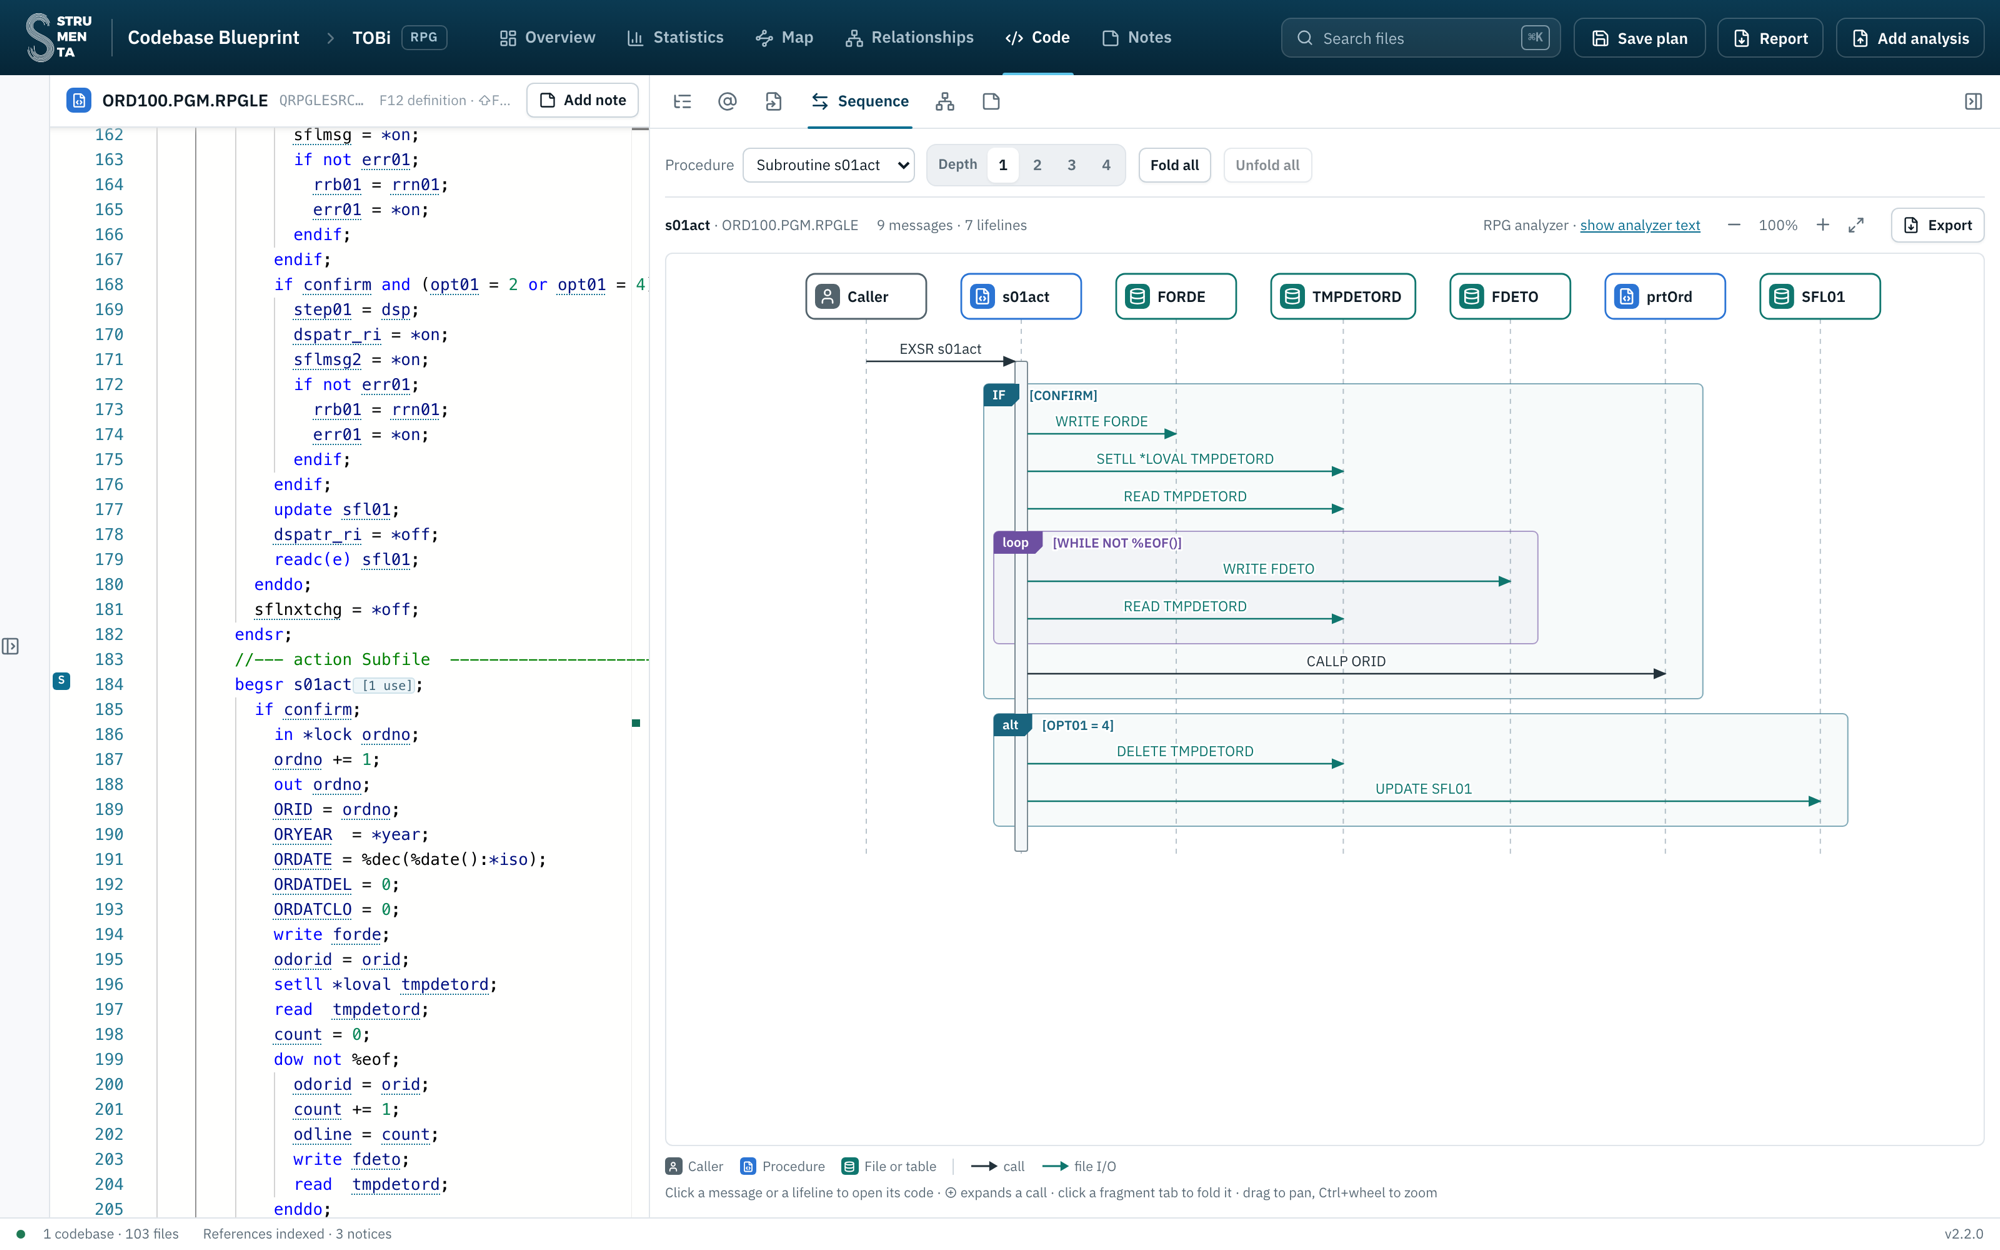Click the Export button

pyautogui.click(x=1937, y=225)
